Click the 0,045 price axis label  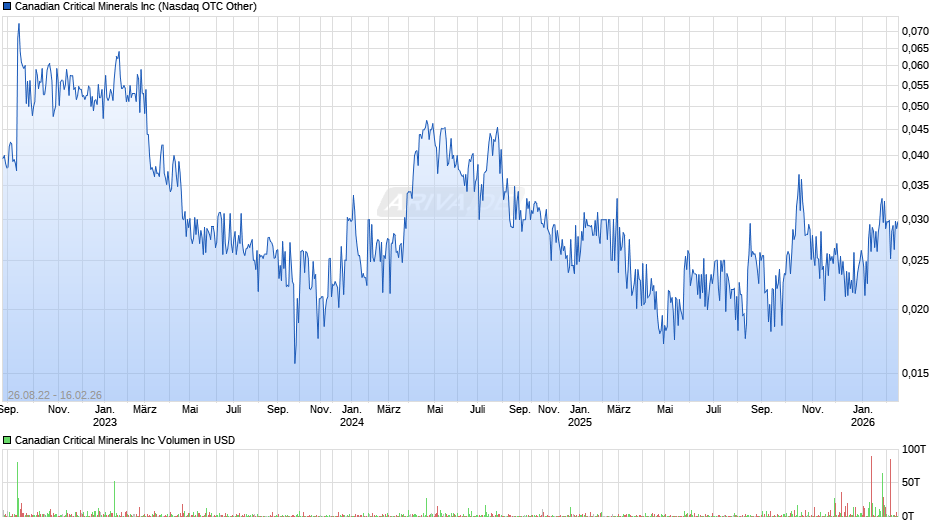pos(915,129)
